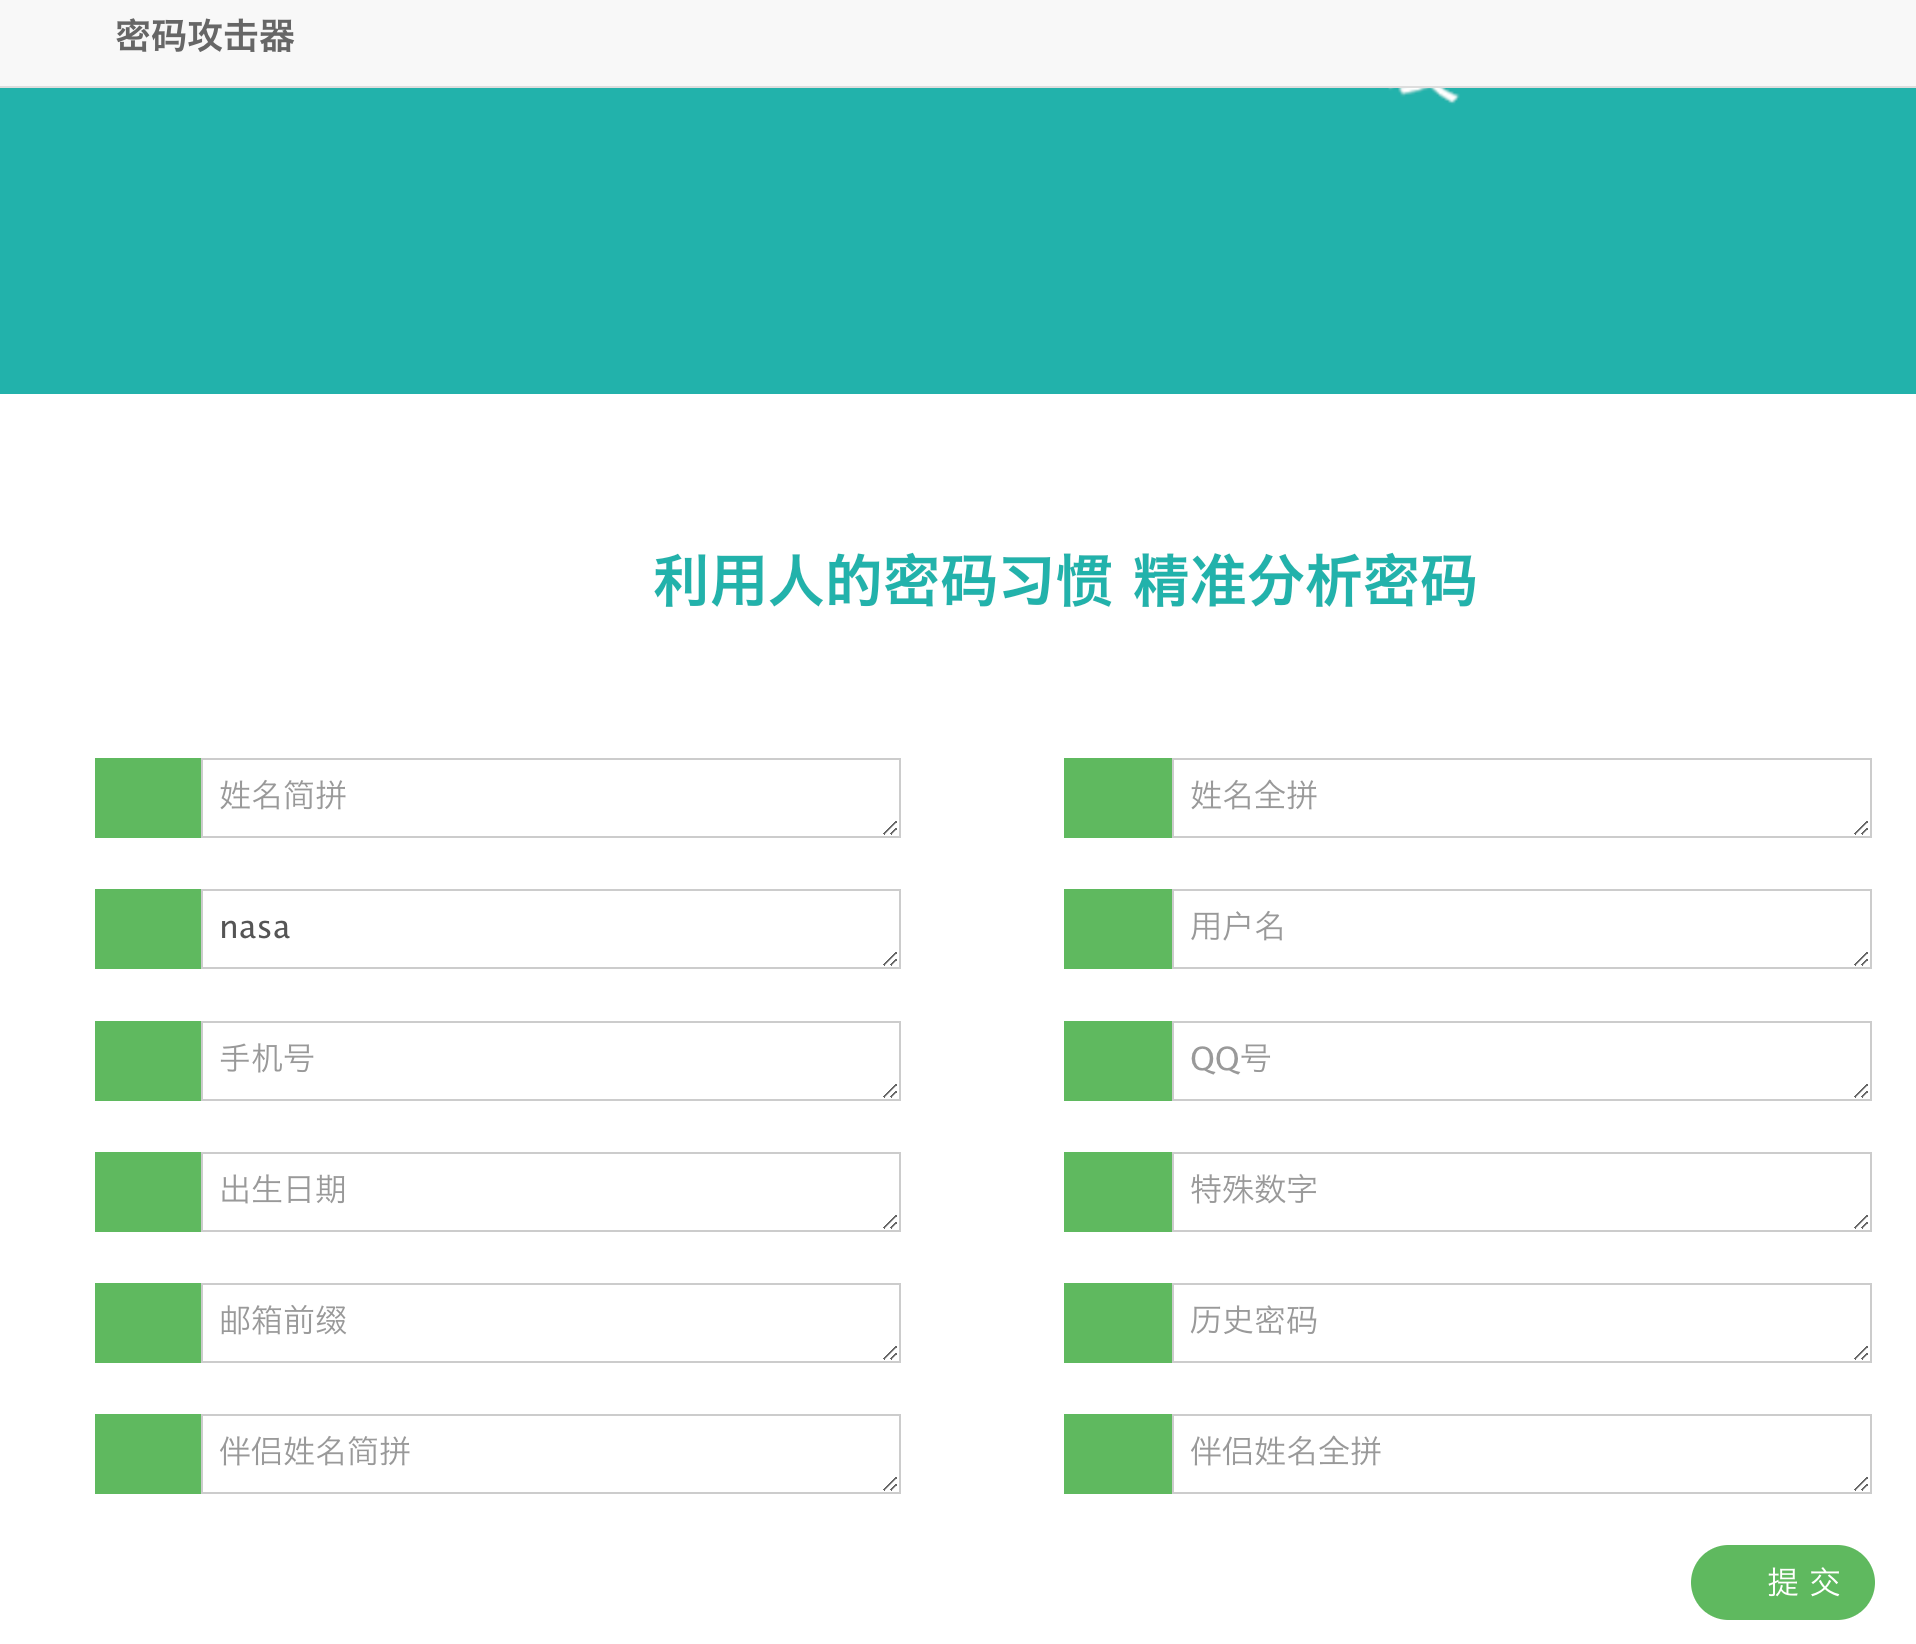The image size is (1916, 1644).
Task: Click into the 姓名全拼 text box
Action: 1520,797
